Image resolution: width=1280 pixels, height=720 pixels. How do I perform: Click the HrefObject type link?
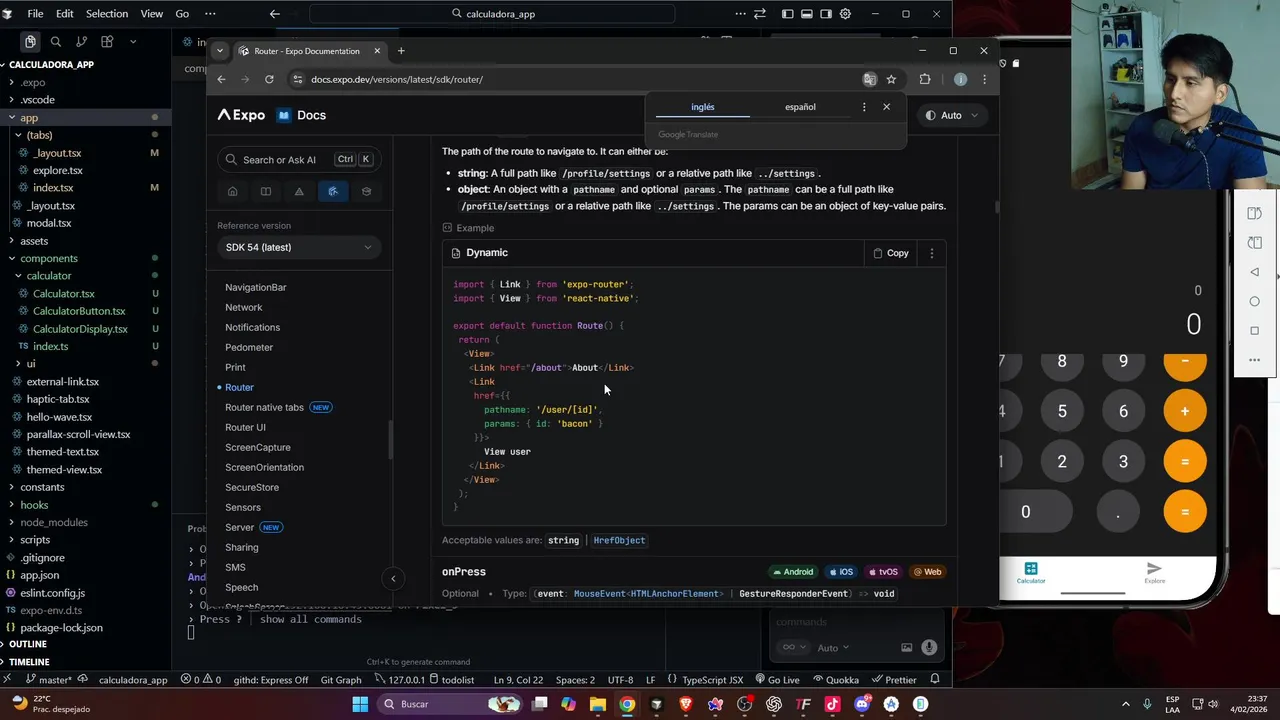(x=619, y=540)
